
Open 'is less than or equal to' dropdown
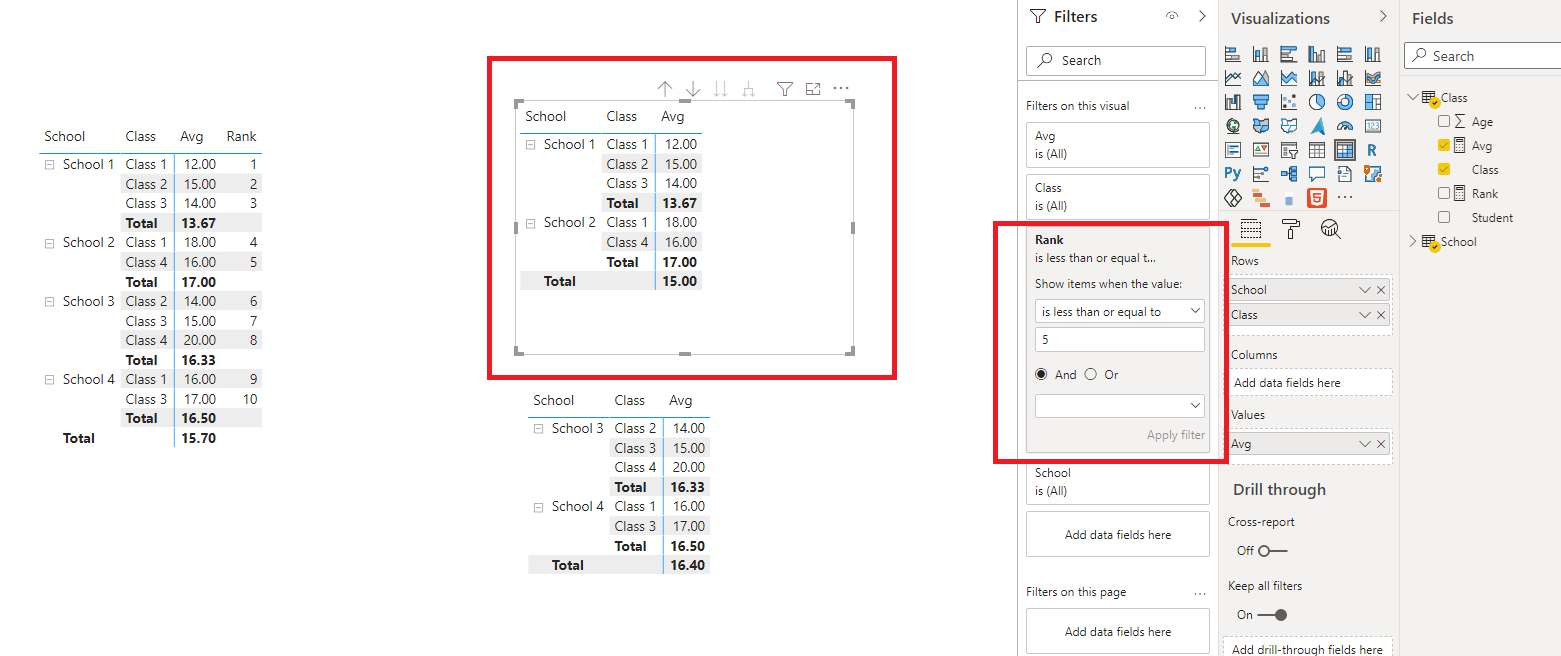coord(1120,312)
